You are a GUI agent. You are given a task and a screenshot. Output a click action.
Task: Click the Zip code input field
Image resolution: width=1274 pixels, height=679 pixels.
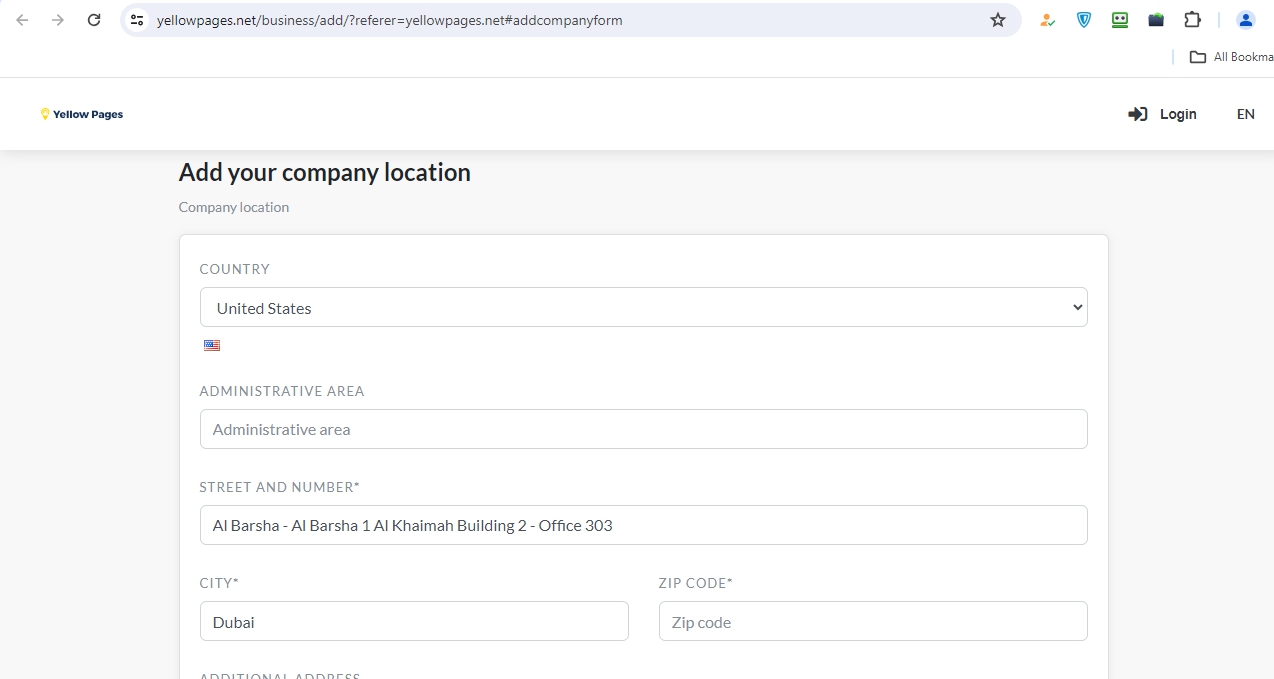tap(872, 621)
